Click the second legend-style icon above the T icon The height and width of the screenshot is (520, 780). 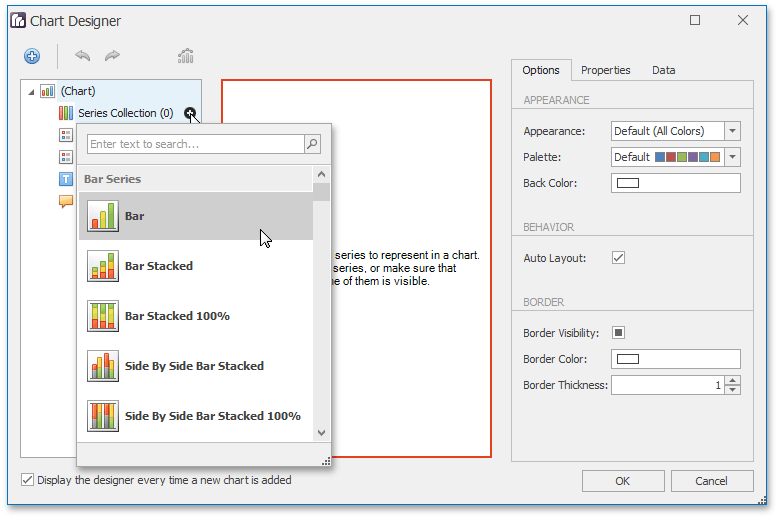click(x=66, y=157)
